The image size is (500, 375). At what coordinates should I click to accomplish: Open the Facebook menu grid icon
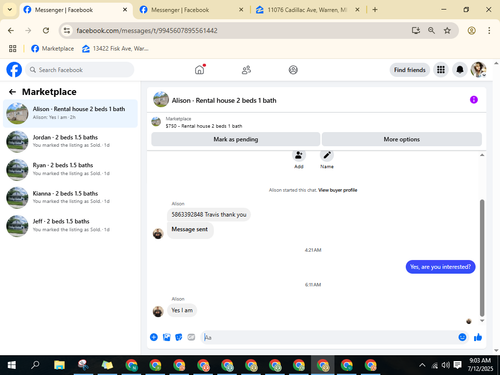pos(441,70)
